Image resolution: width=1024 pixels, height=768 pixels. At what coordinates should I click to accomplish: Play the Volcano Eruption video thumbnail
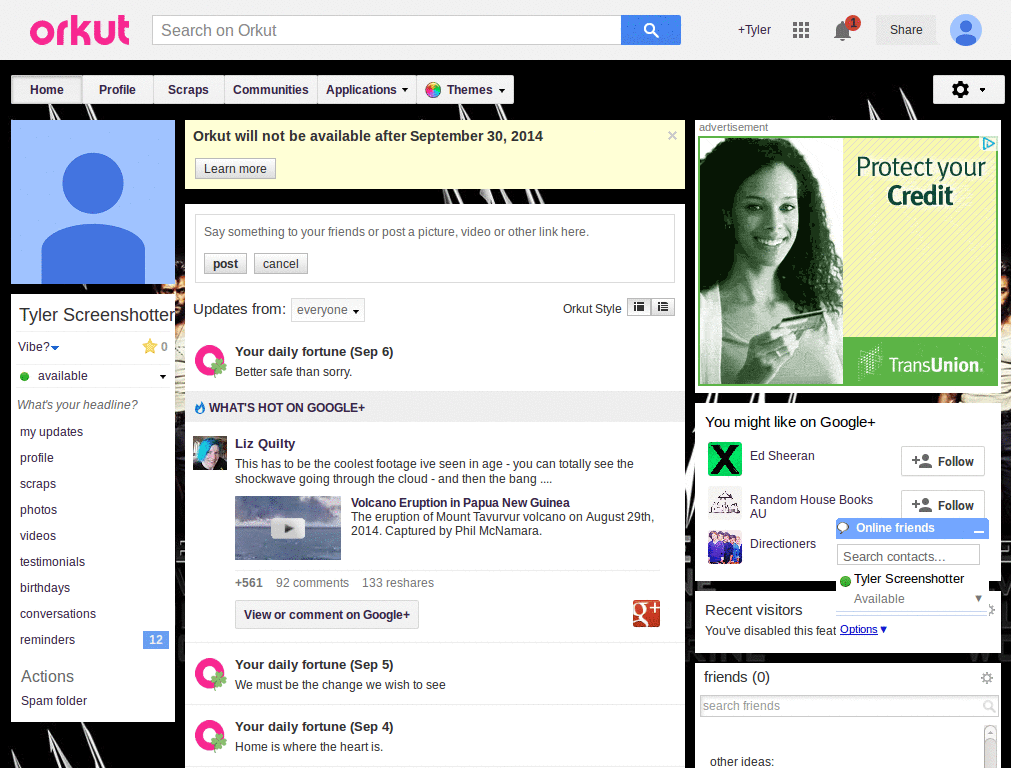[x=288, y=528]
